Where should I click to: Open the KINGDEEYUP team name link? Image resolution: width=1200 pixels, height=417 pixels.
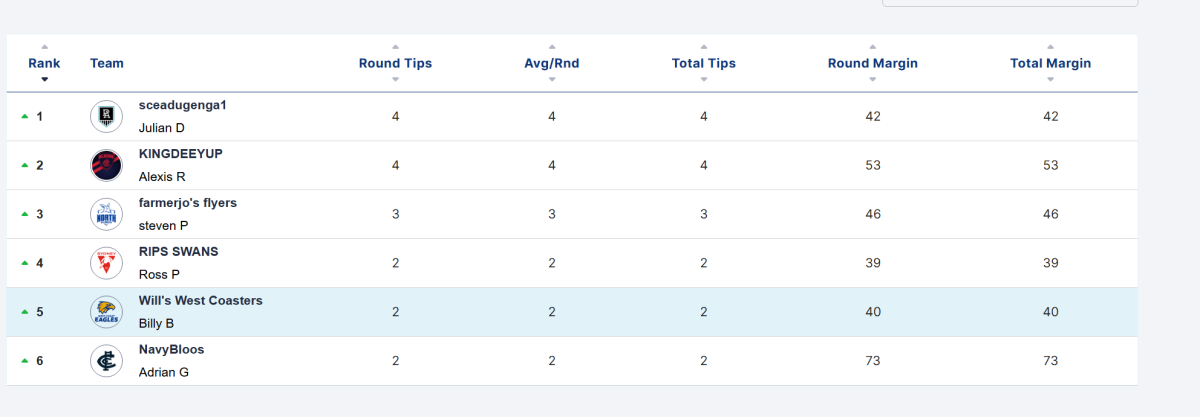tap(181, 154)
